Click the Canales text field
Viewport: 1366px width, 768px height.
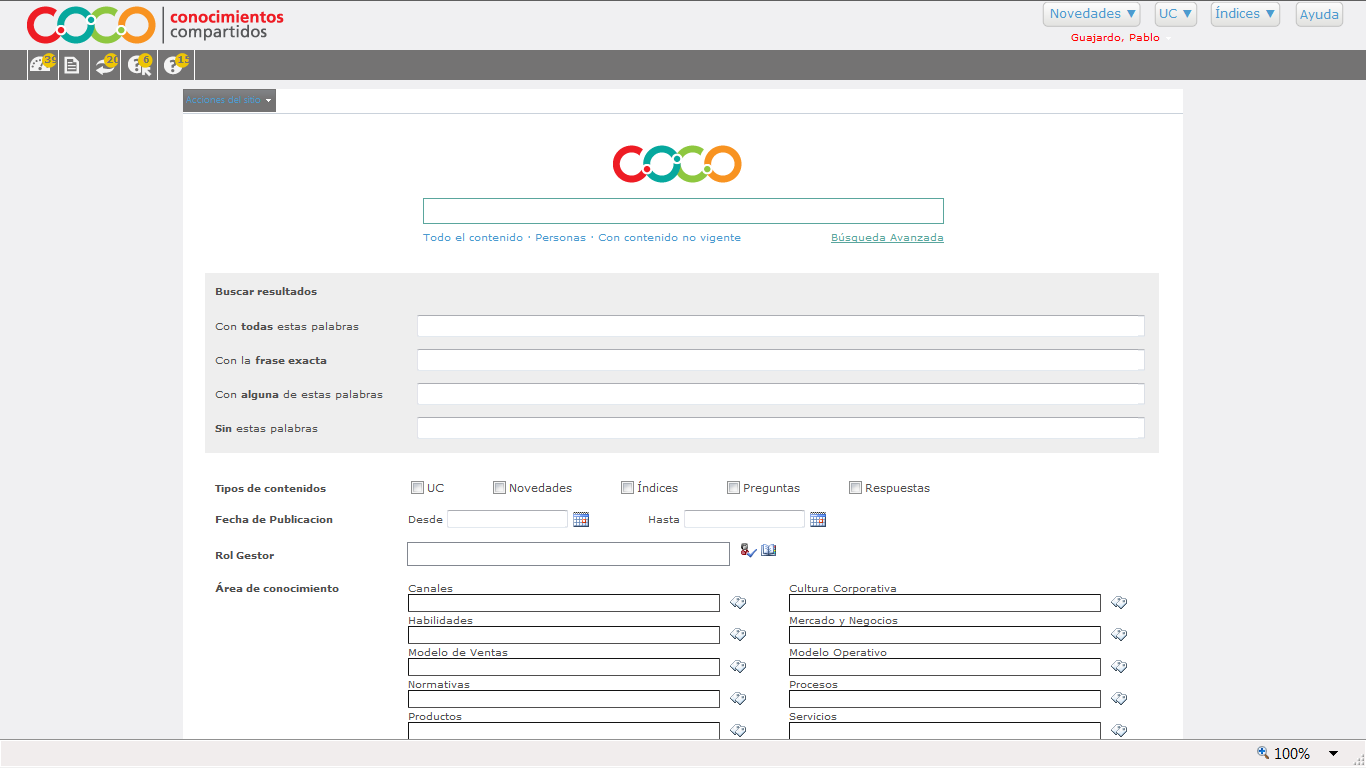[564, 603]
